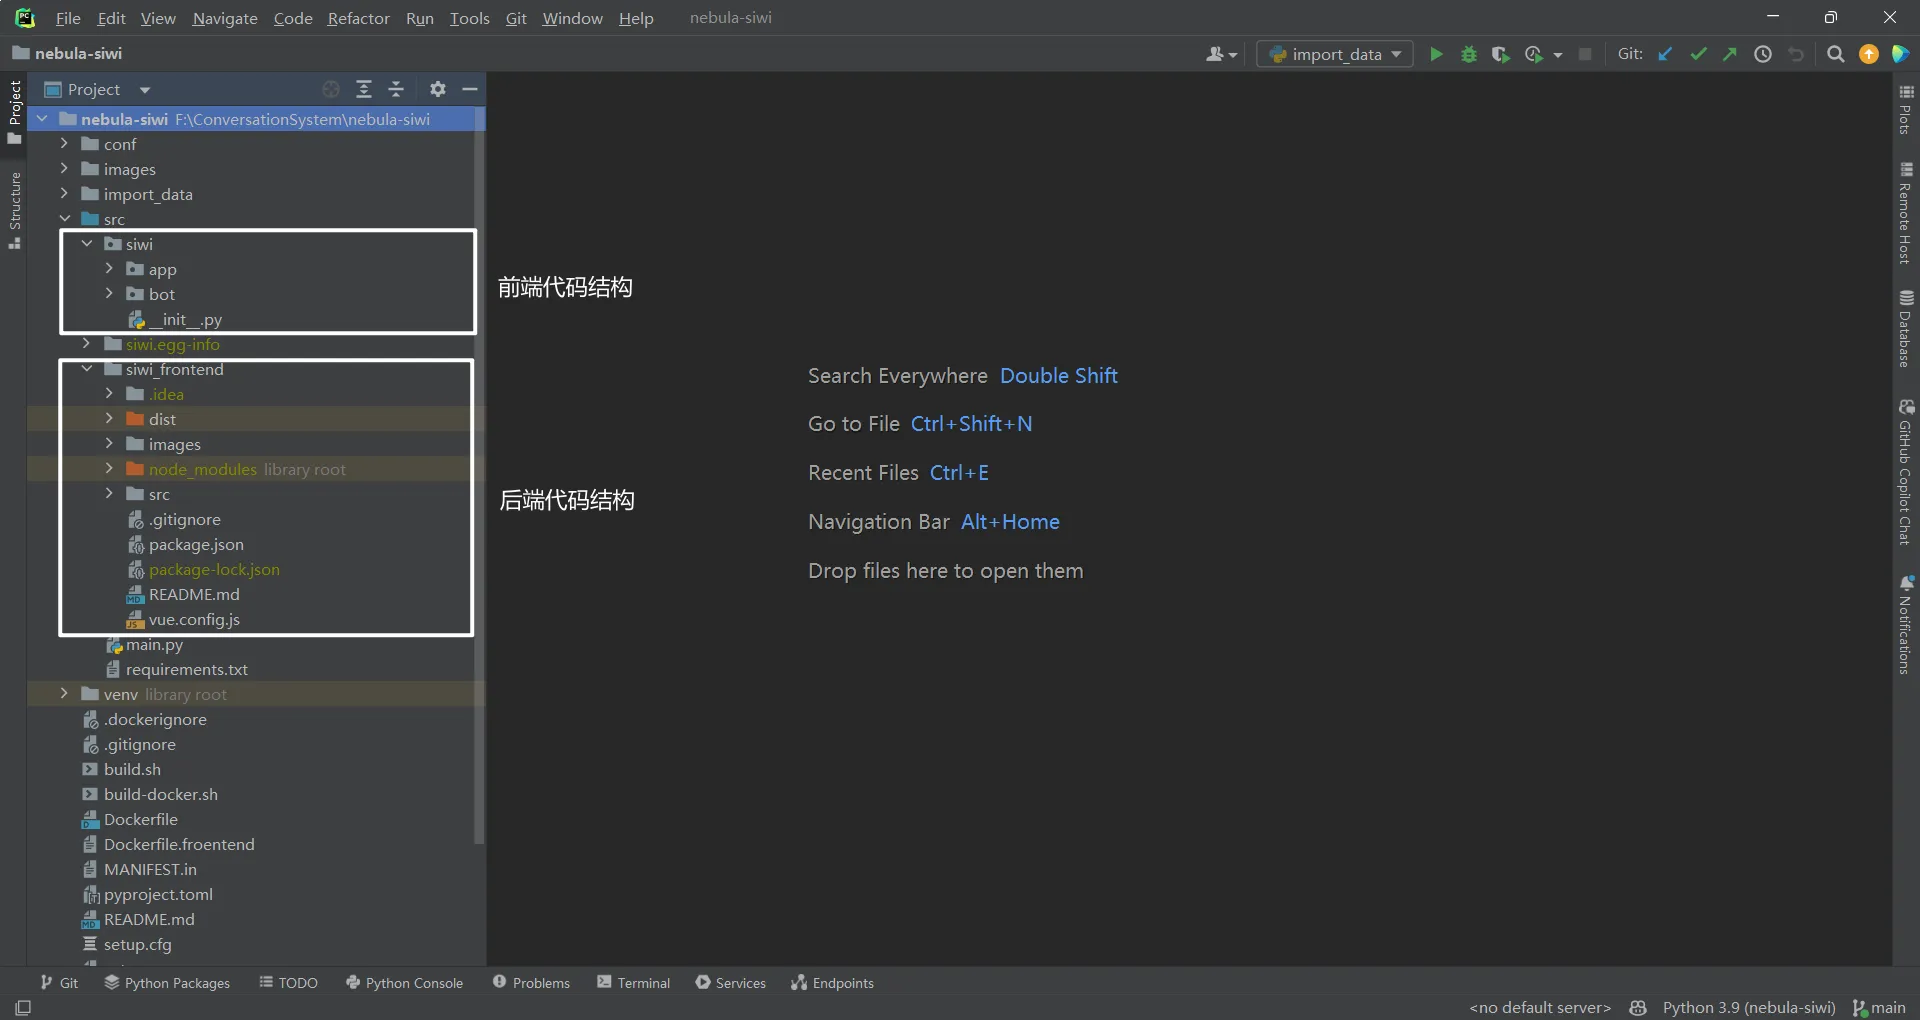Image resolution: width=1920 pixels, height=1020 pixels.
Task: Click Python 3.9 interpreter status
Action: click(x=1749, y=1007)
